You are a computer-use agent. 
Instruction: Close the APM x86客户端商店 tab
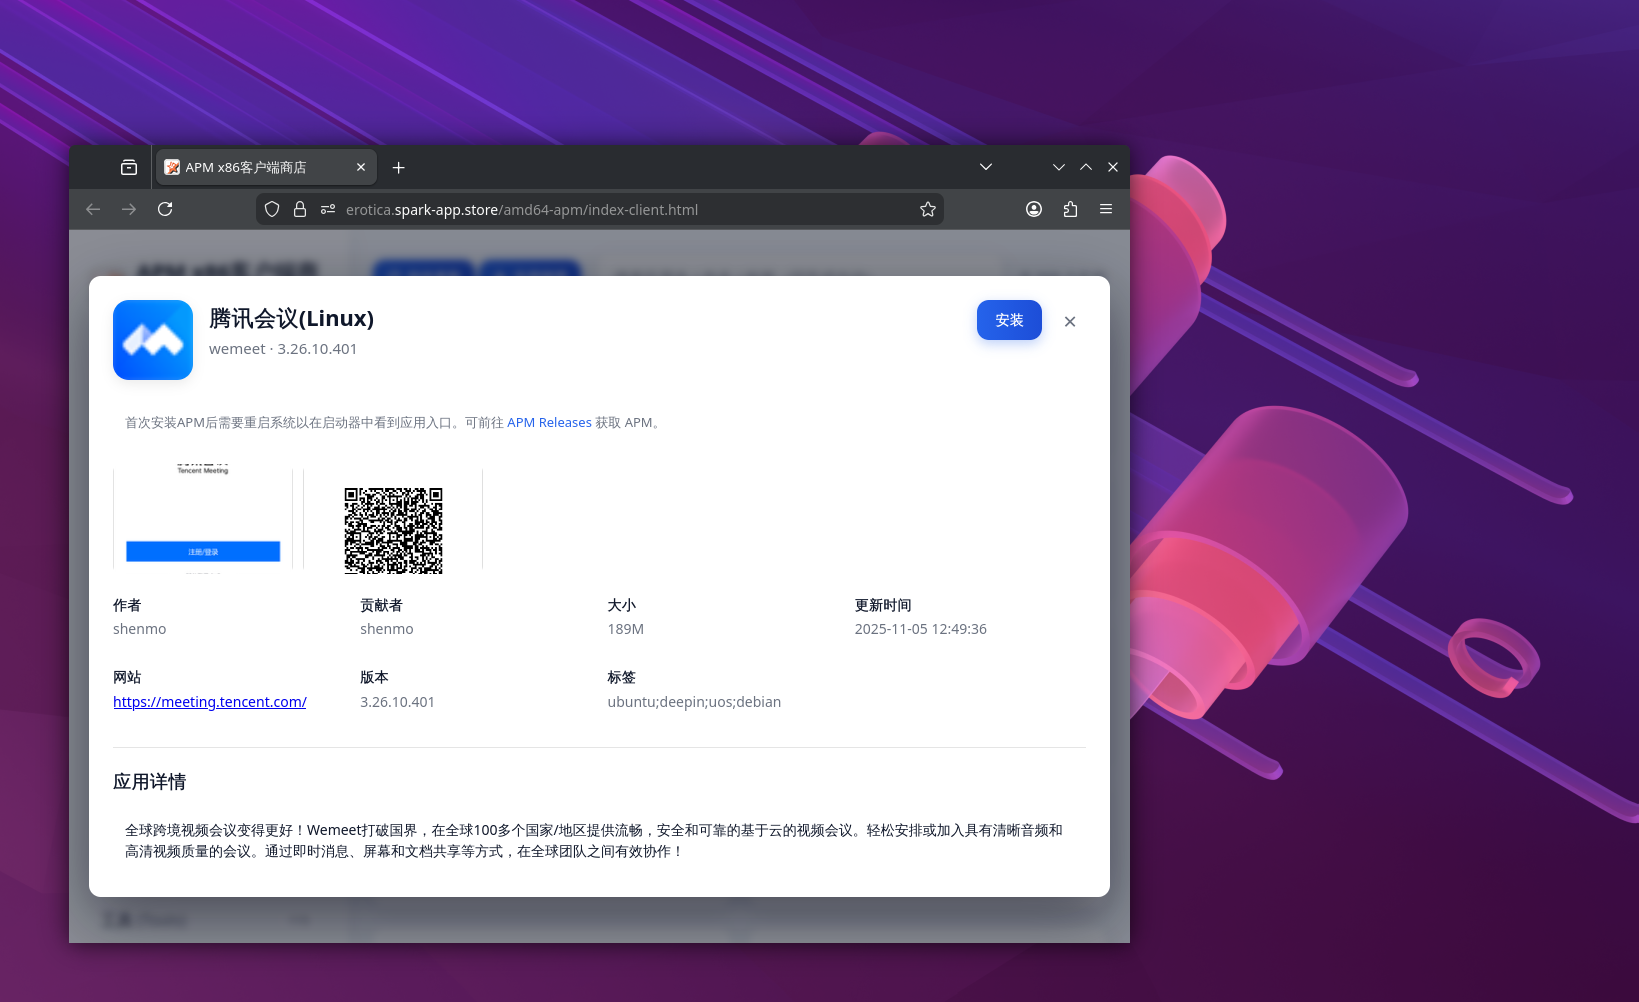click(361, 167)
